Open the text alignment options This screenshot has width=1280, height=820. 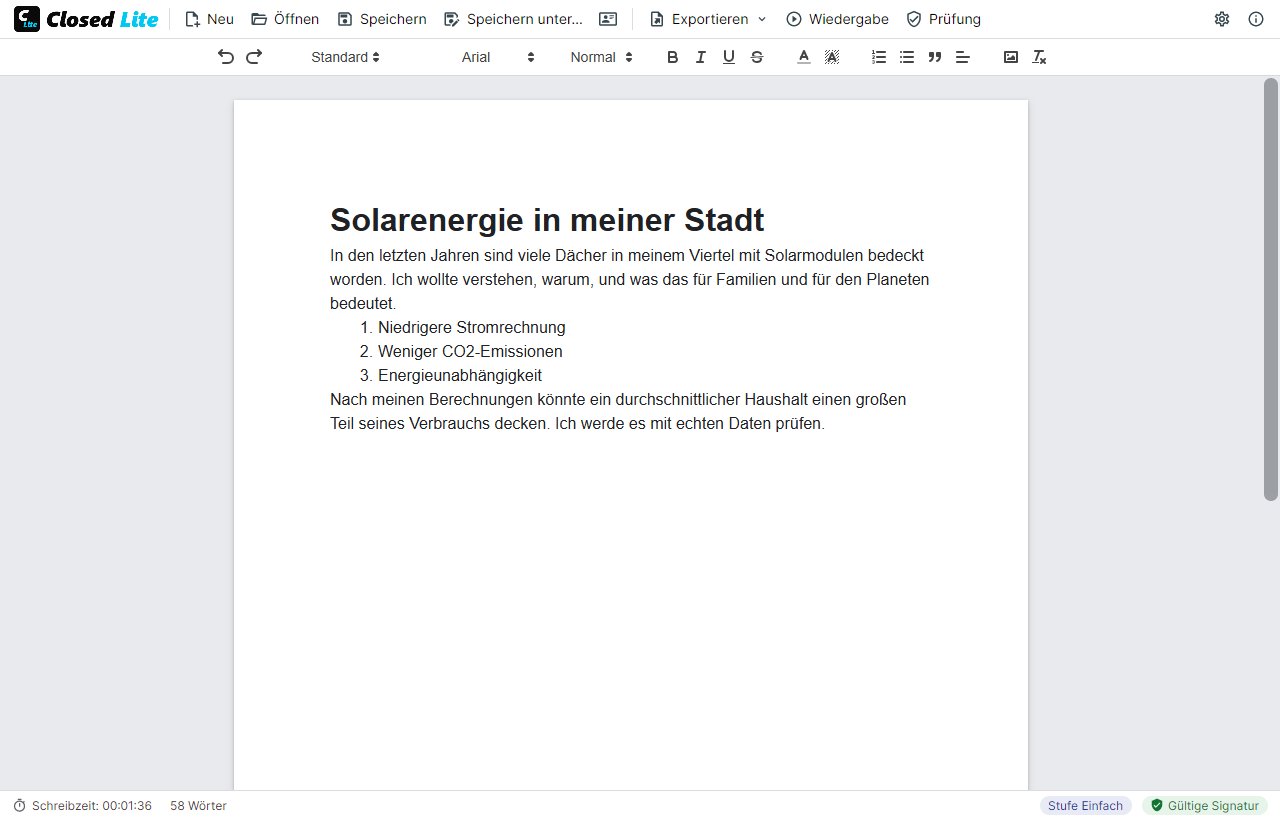click(963, 57)
